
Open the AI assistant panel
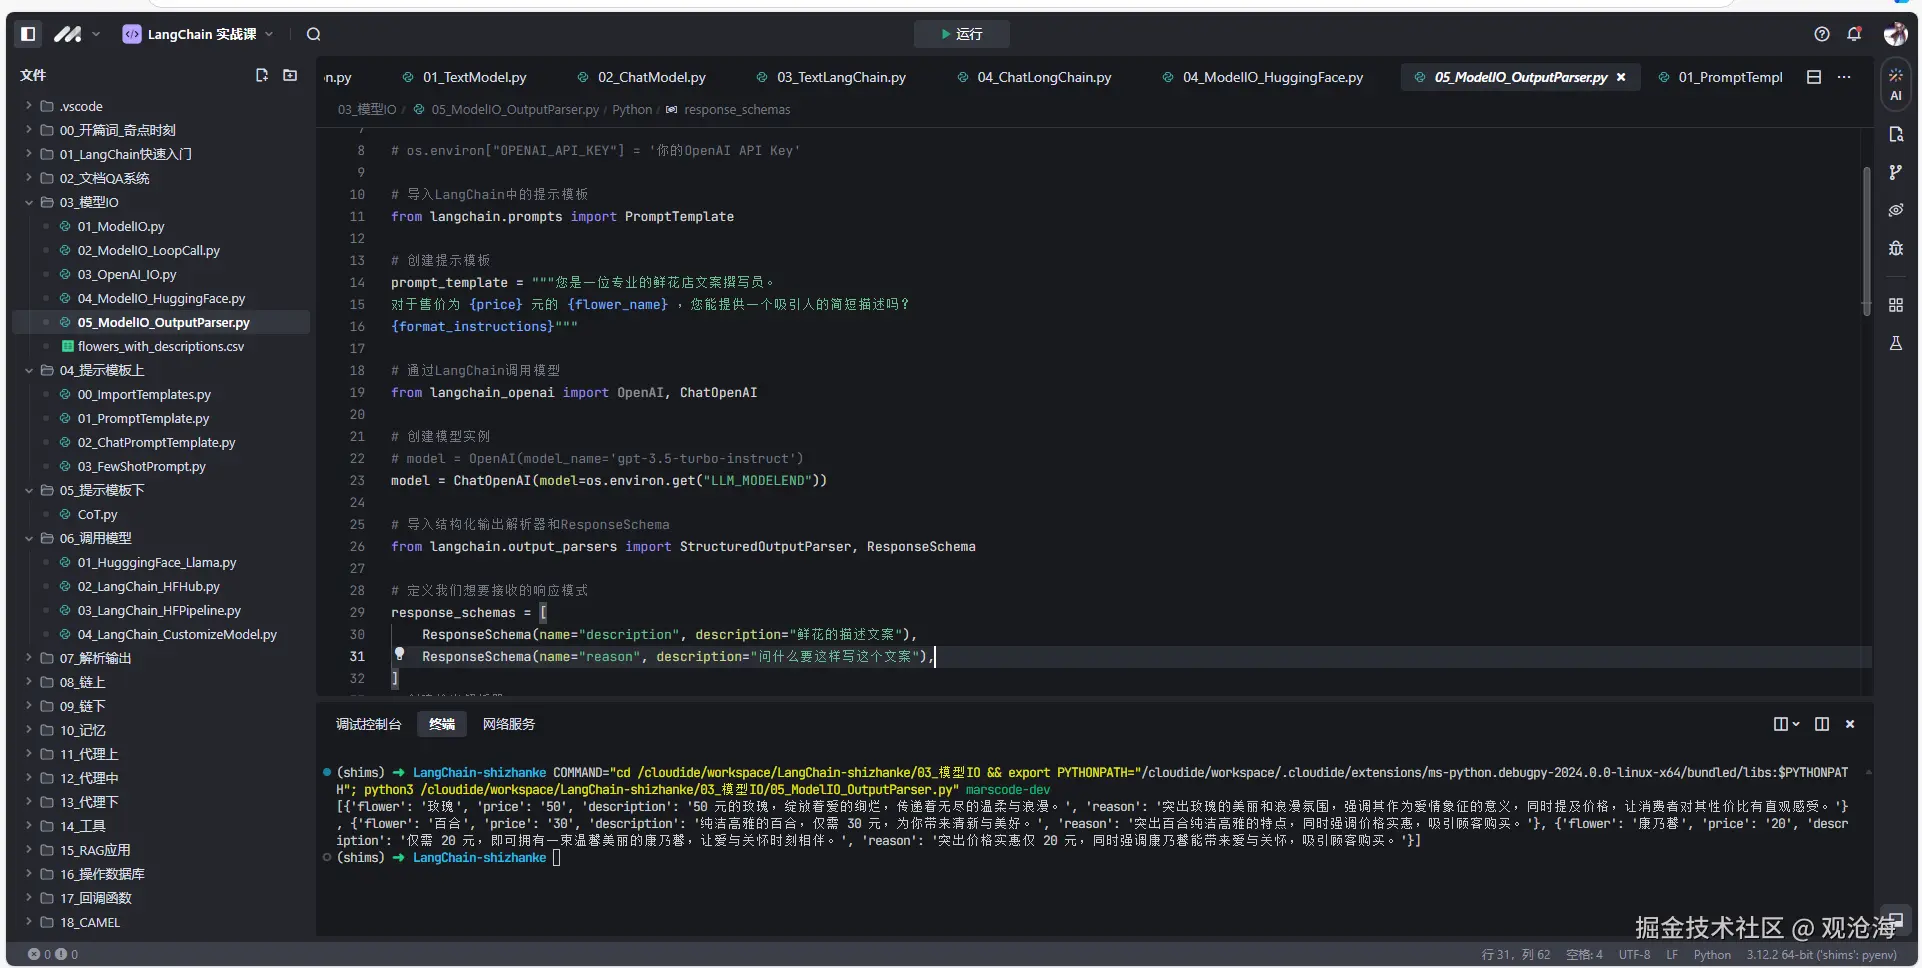(x=1895, y=85)
